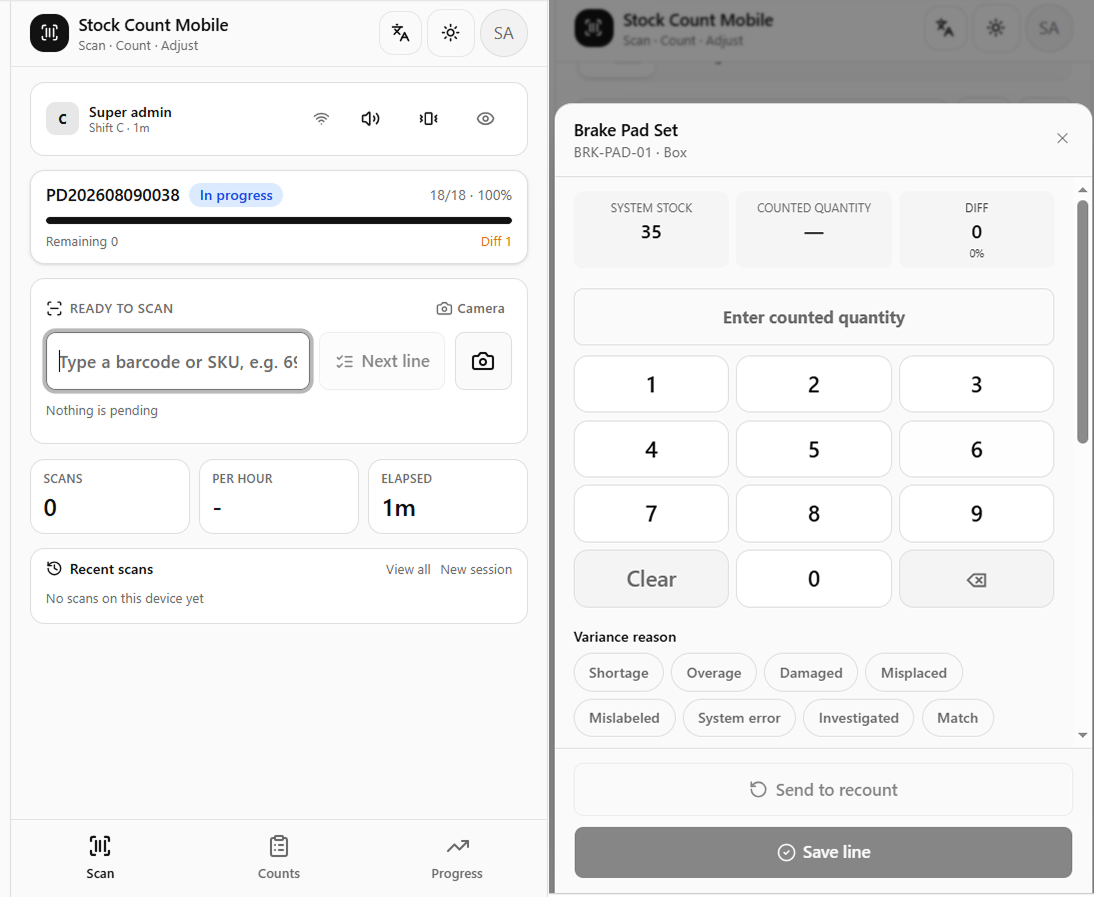
Task: Open the language translate menu
Action: [400, 33]
